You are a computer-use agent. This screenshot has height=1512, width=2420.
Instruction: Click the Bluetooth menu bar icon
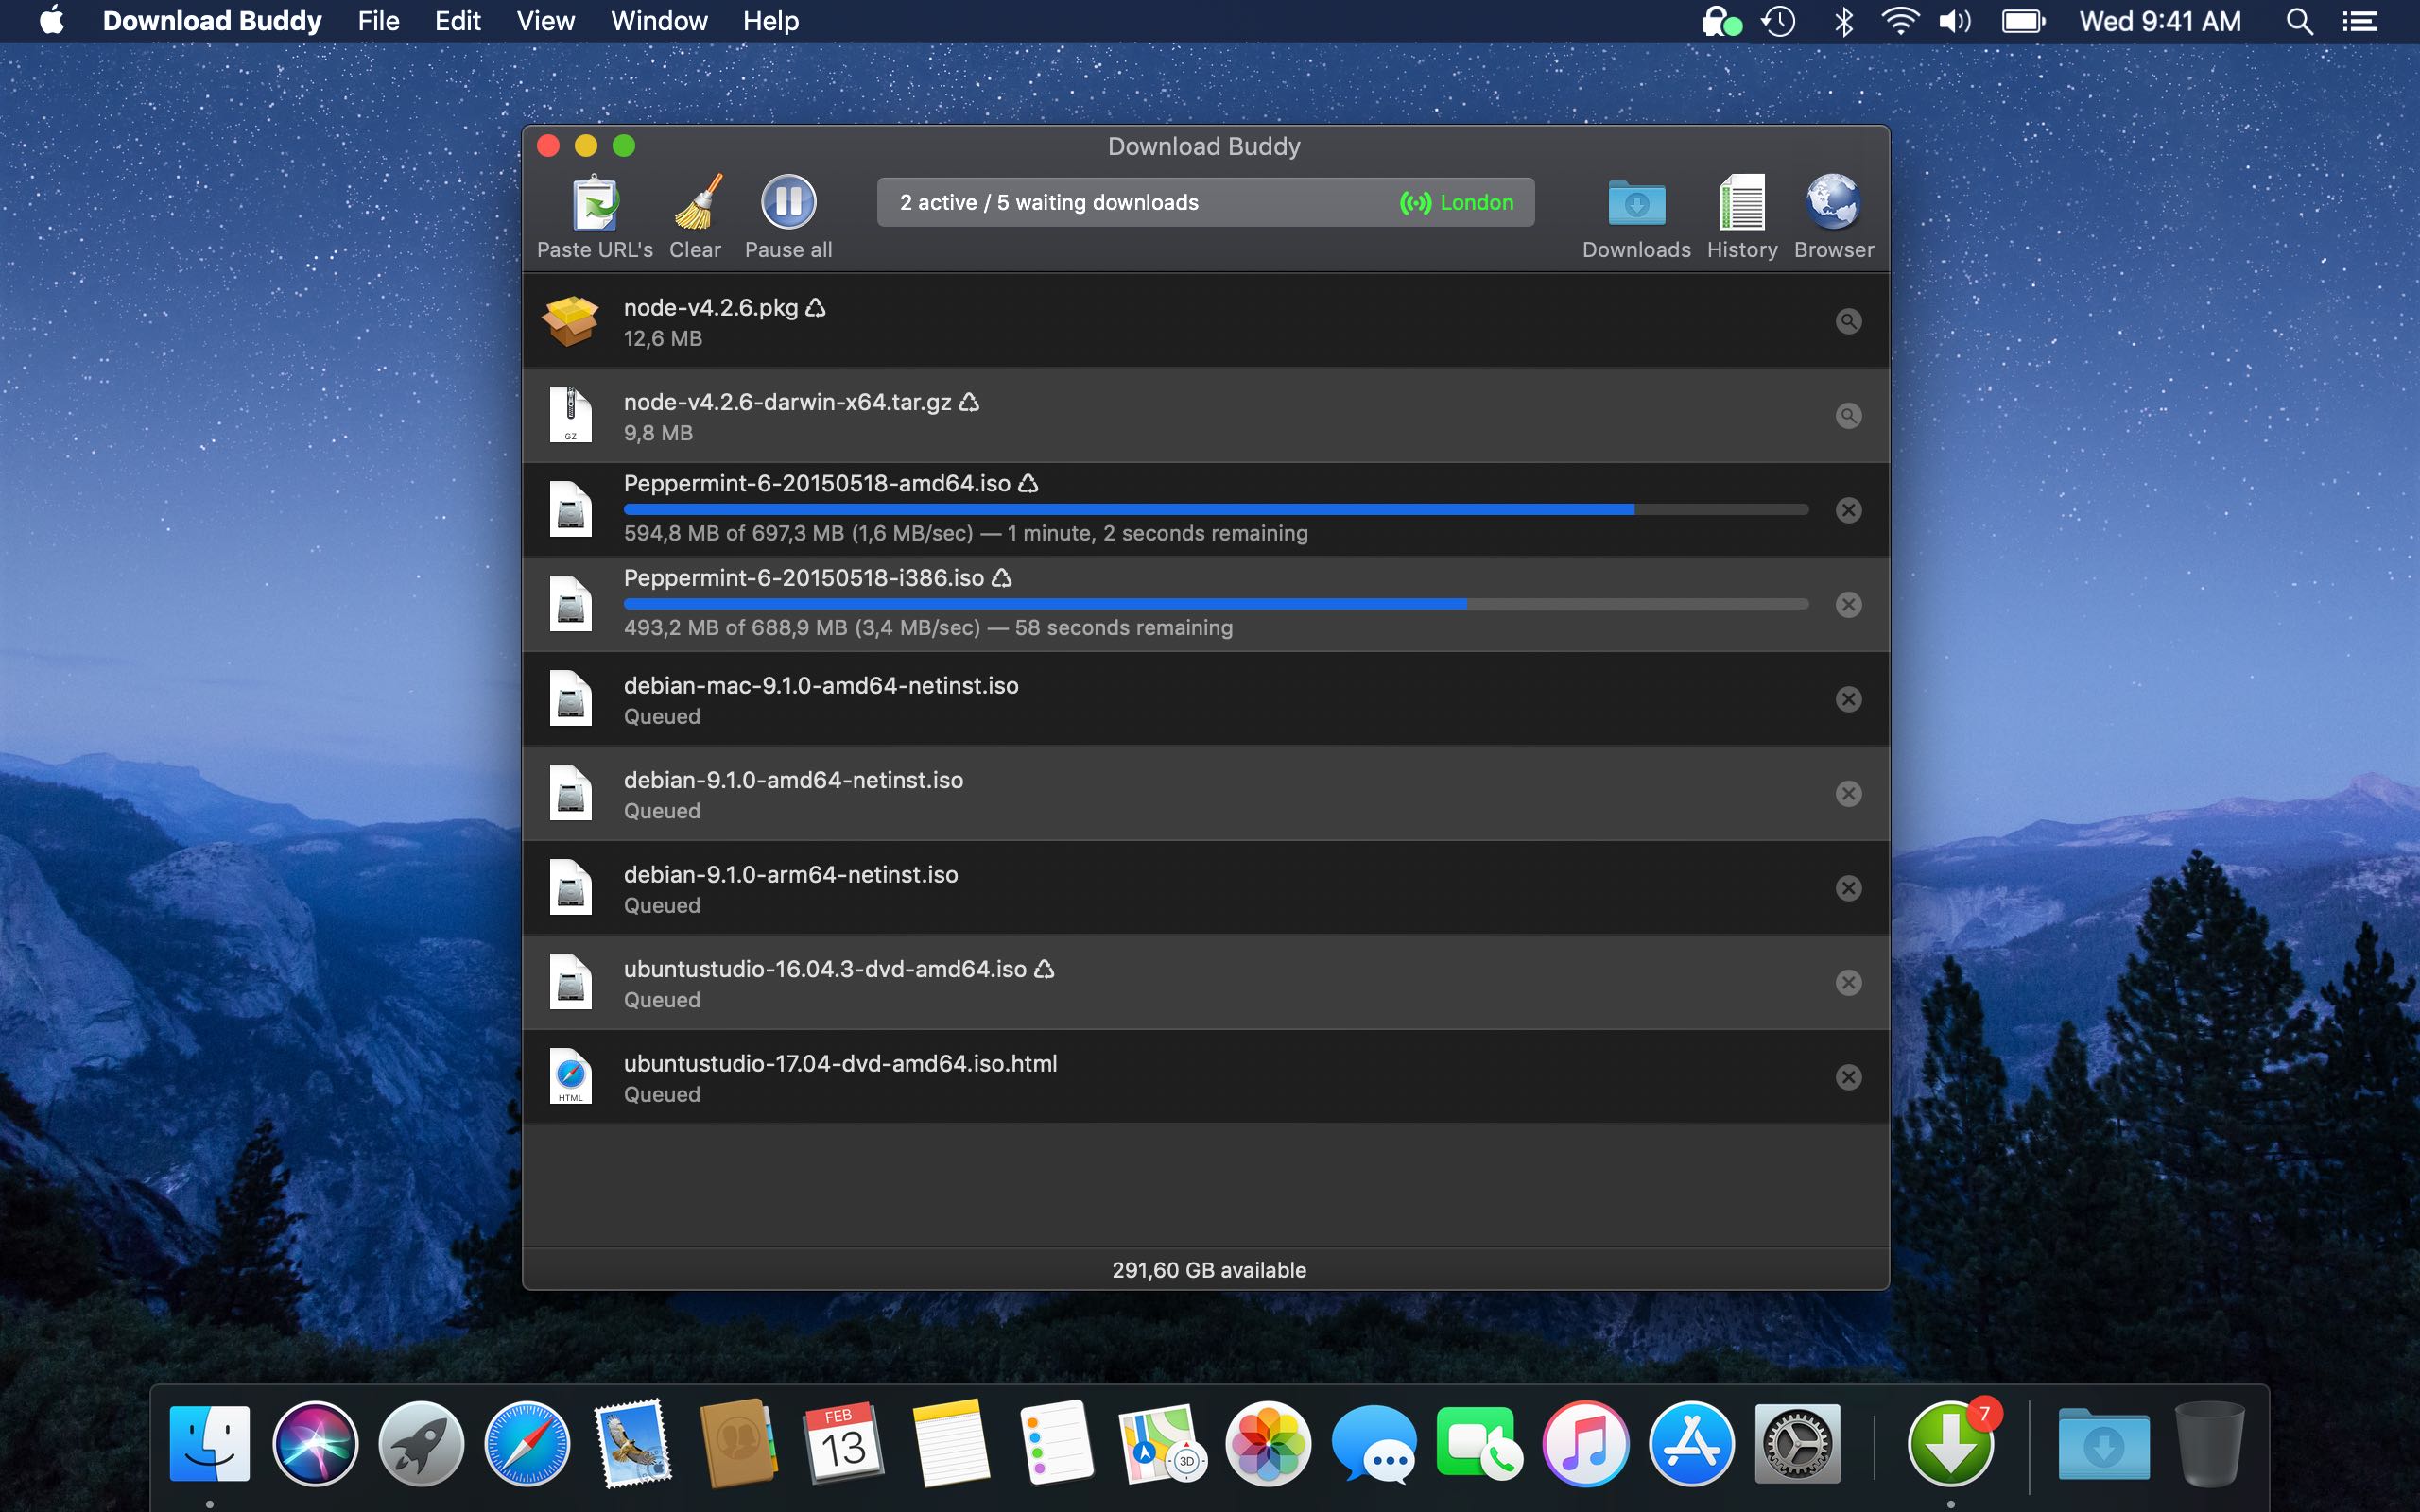1843,21
